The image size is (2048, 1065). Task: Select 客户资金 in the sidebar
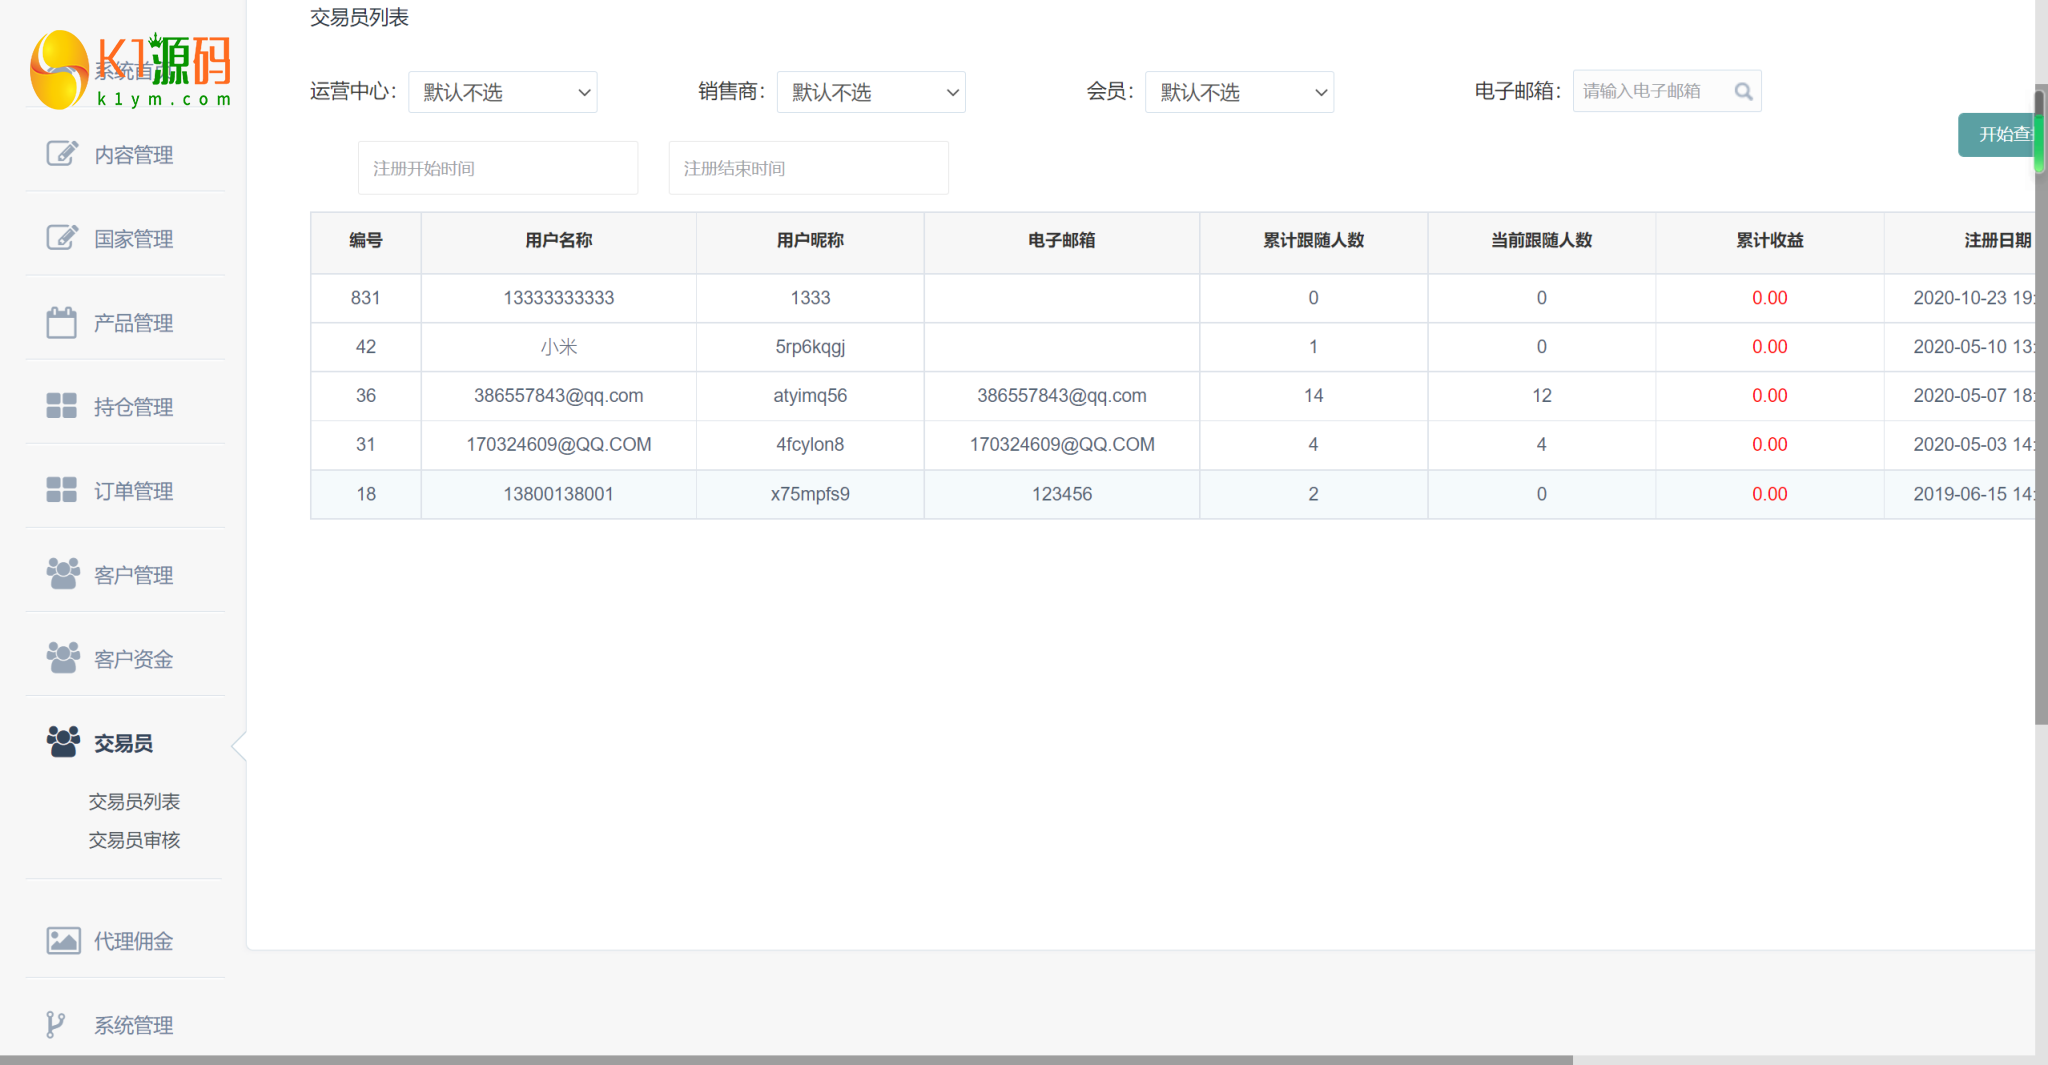coord(133,659)
